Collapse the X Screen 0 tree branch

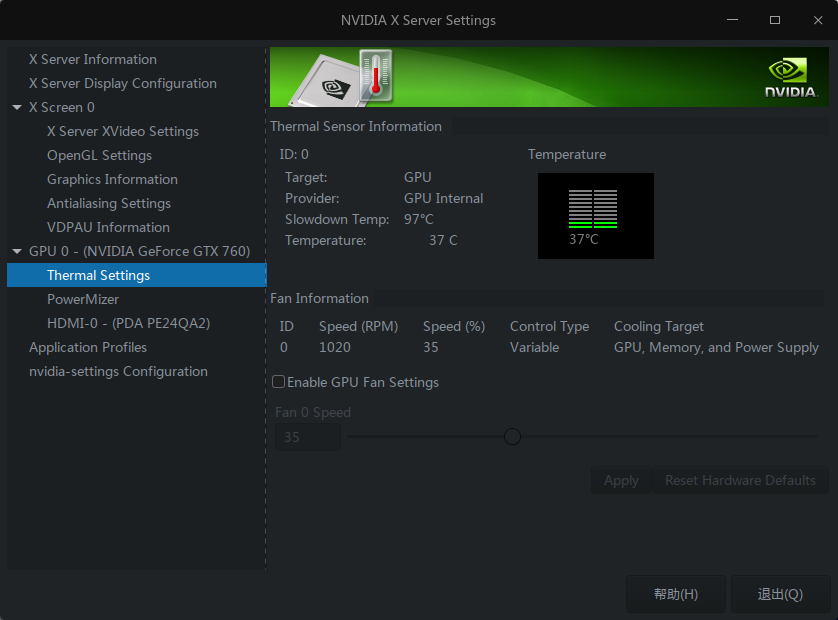[x=15, y=107]
